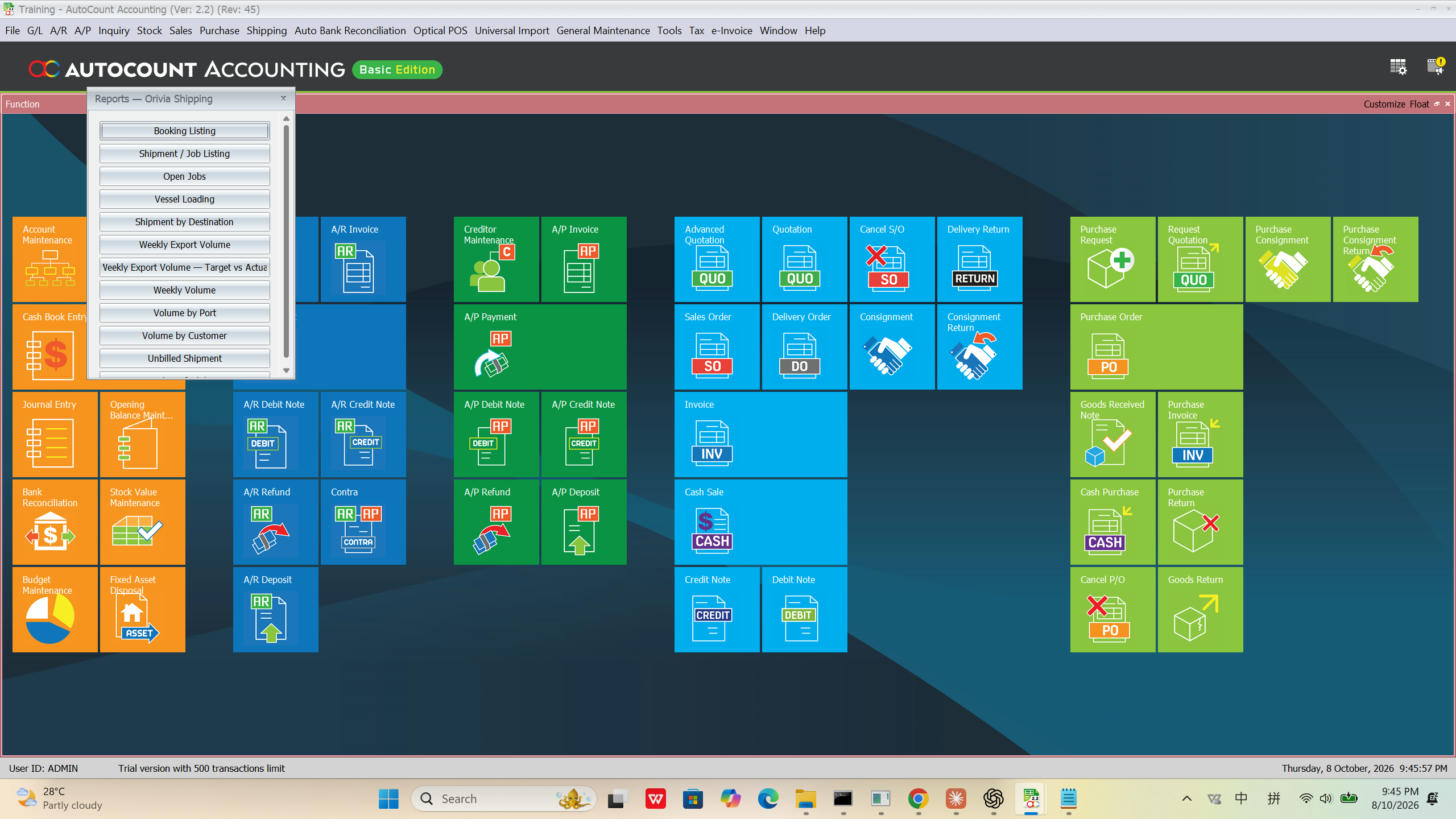Open the Consignment Return tile
The width and height of the screenshot is (1456, 819).
tap(979, 346)
